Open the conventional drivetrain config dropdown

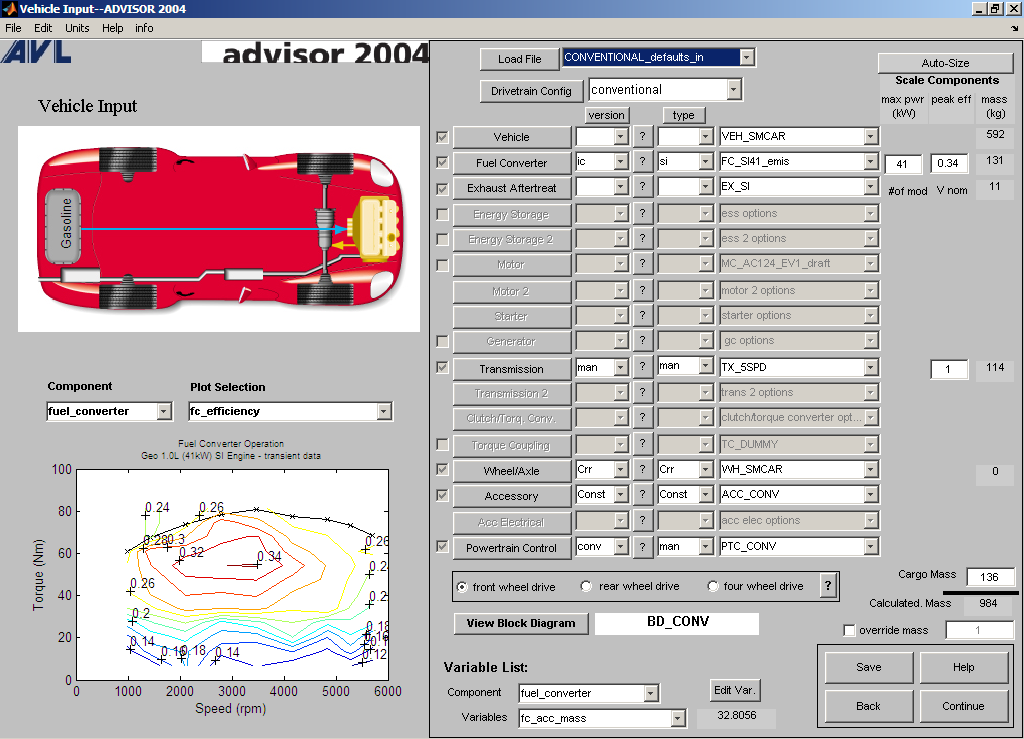[x=734, y=89]
